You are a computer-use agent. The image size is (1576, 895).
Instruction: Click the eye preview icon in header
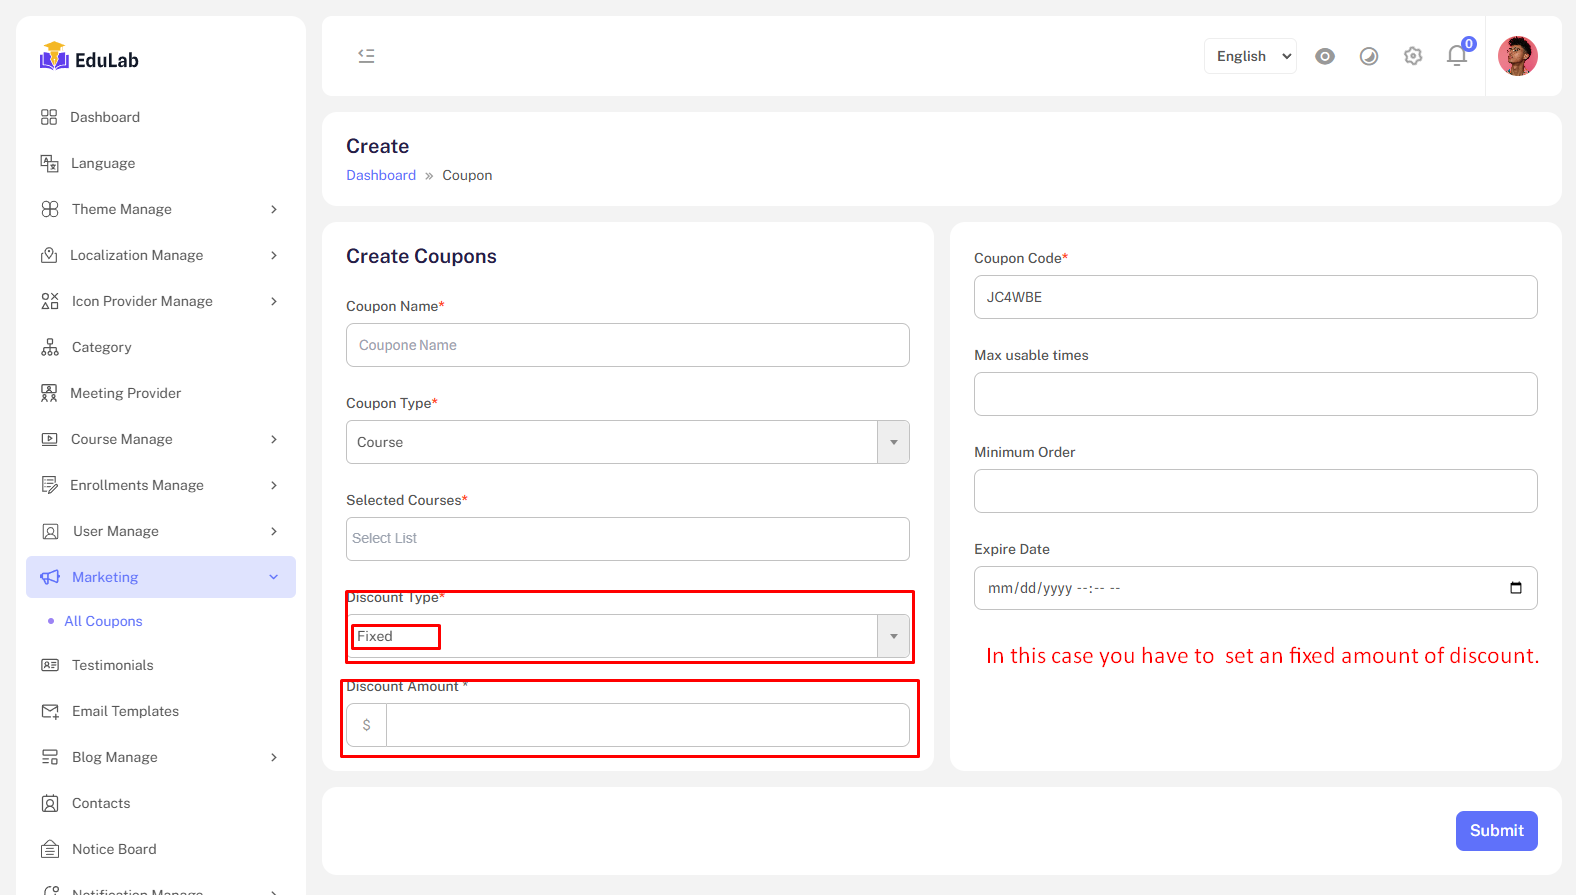(1325, 56)
